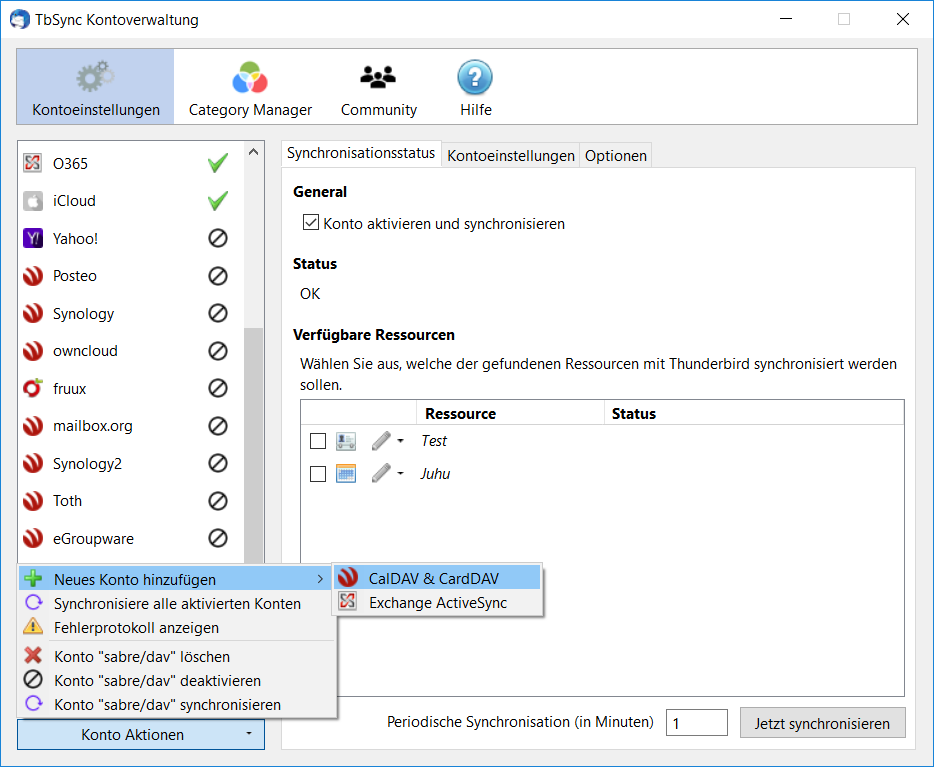
Task: Click the O365 Exchange account icon
Action: [33, 163]
